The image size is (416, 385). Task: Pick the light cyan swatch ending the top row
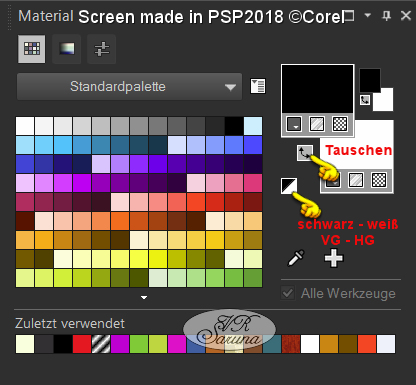[x=253, y=126]
